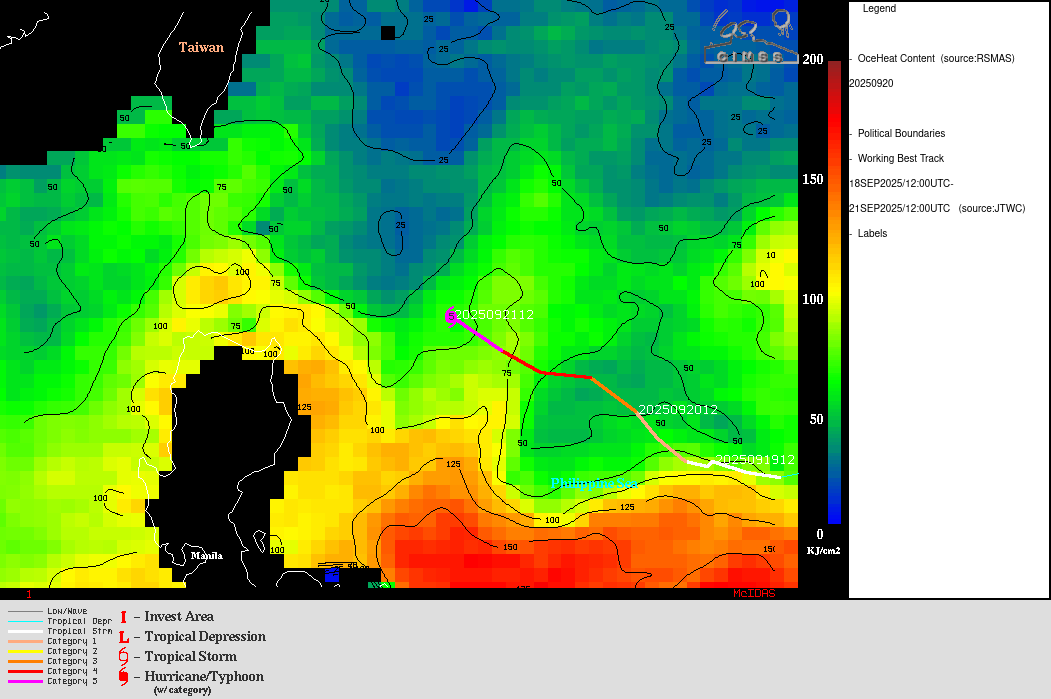Screen dimensions: 1051x699
Task: Click the CIMSS logo in the corner
Action: click(x=750, y=36)
